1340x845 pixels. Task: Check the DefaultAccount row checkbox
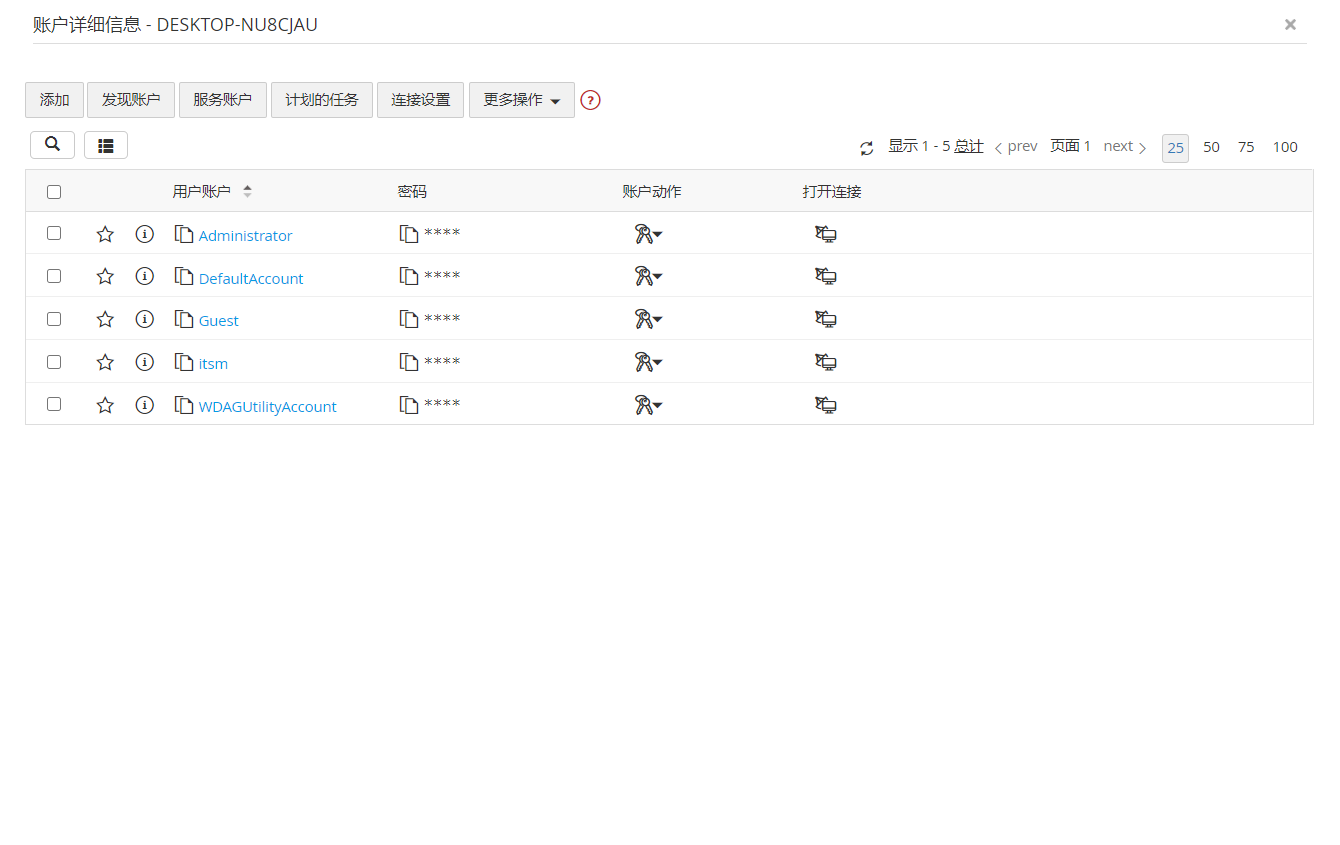[54, 276]
